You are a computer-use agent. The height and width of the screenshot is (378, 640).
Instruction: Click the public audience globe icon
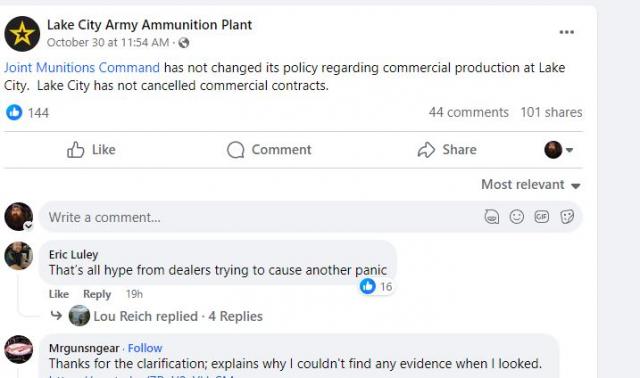[x=184, y=42]
